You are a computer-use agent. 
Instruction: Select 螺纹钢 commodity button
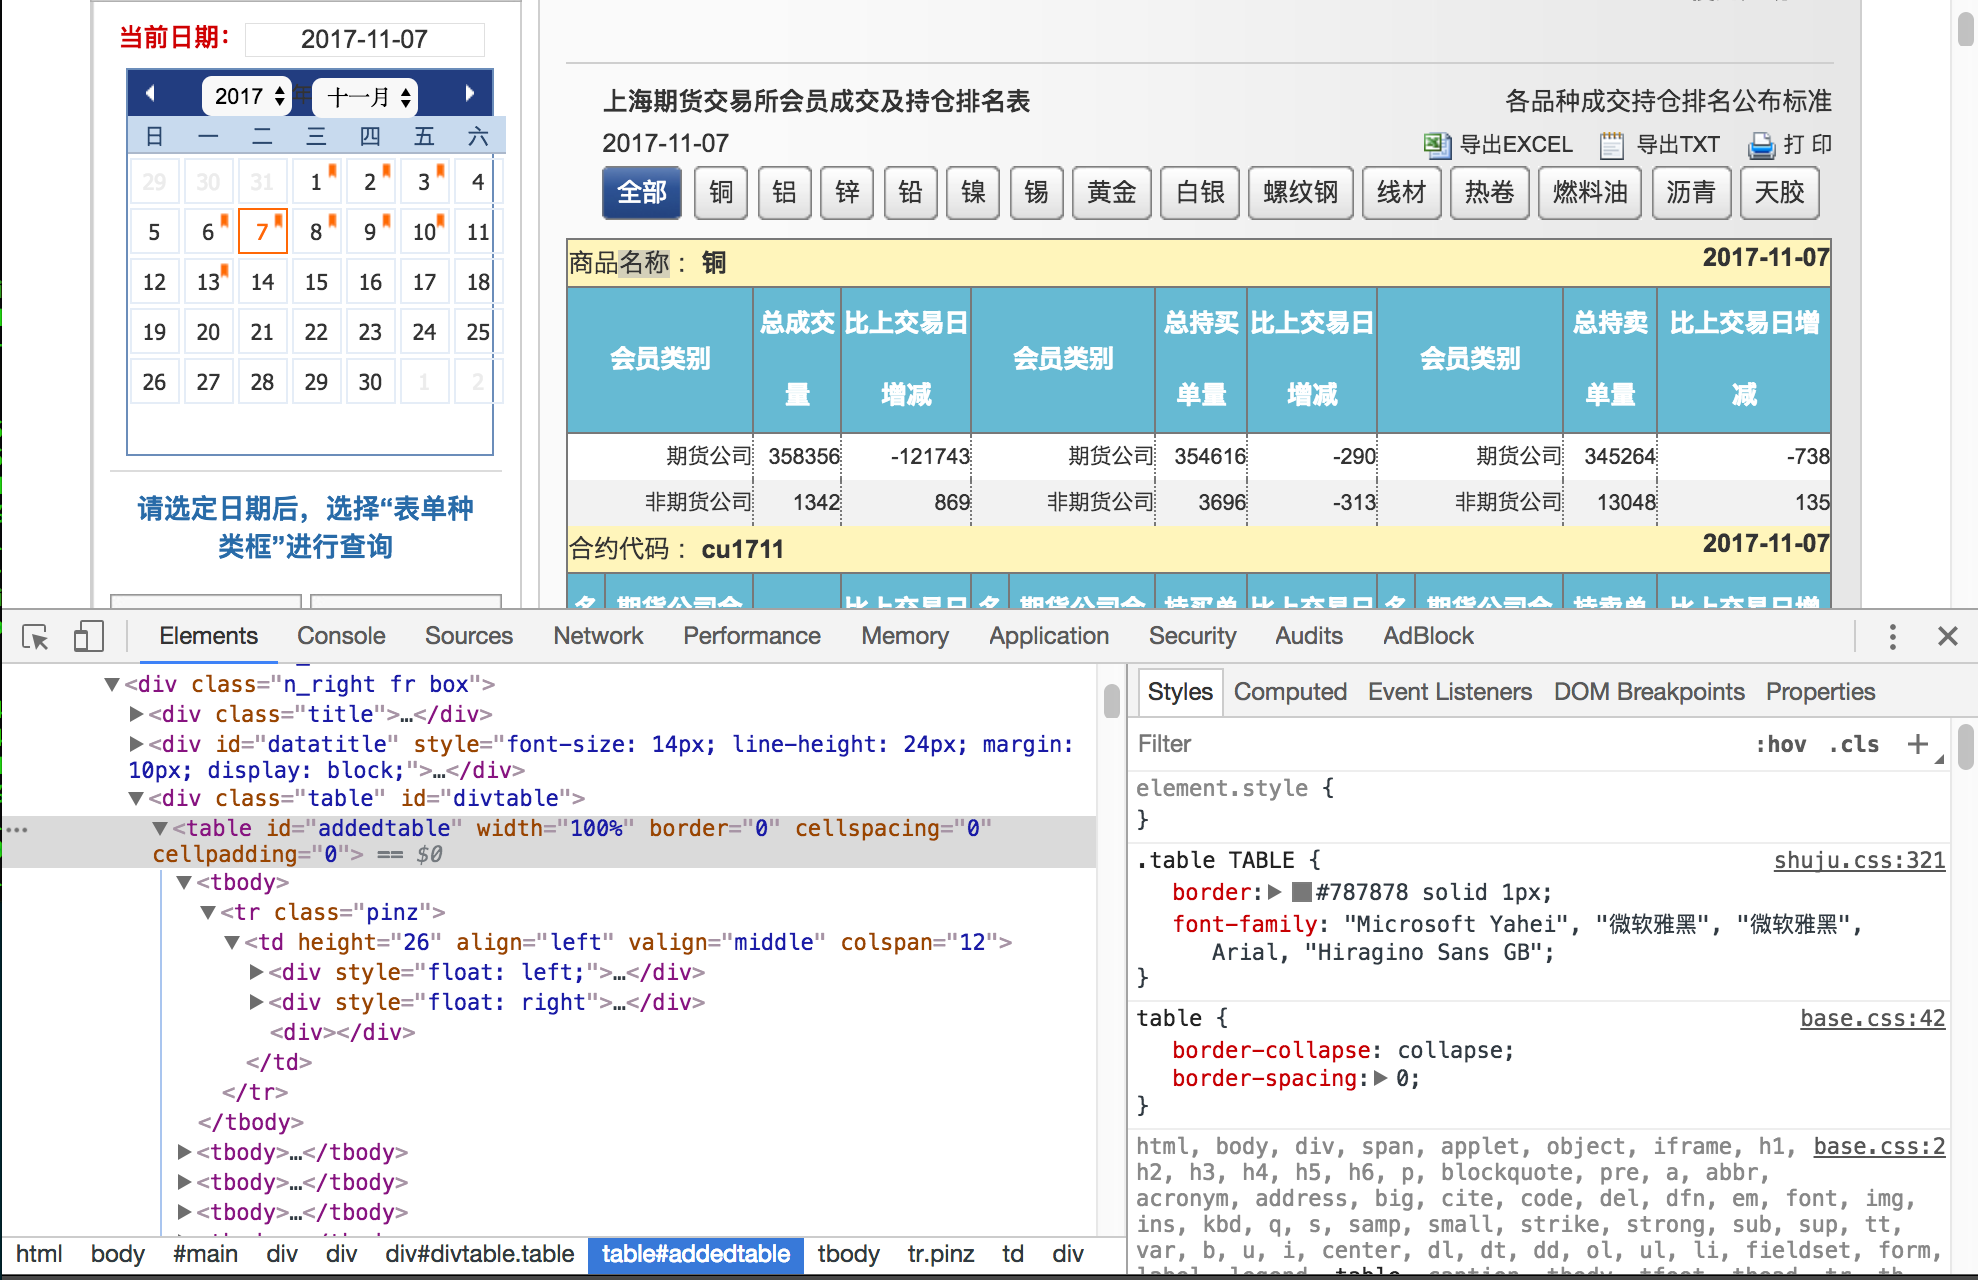1300,192
